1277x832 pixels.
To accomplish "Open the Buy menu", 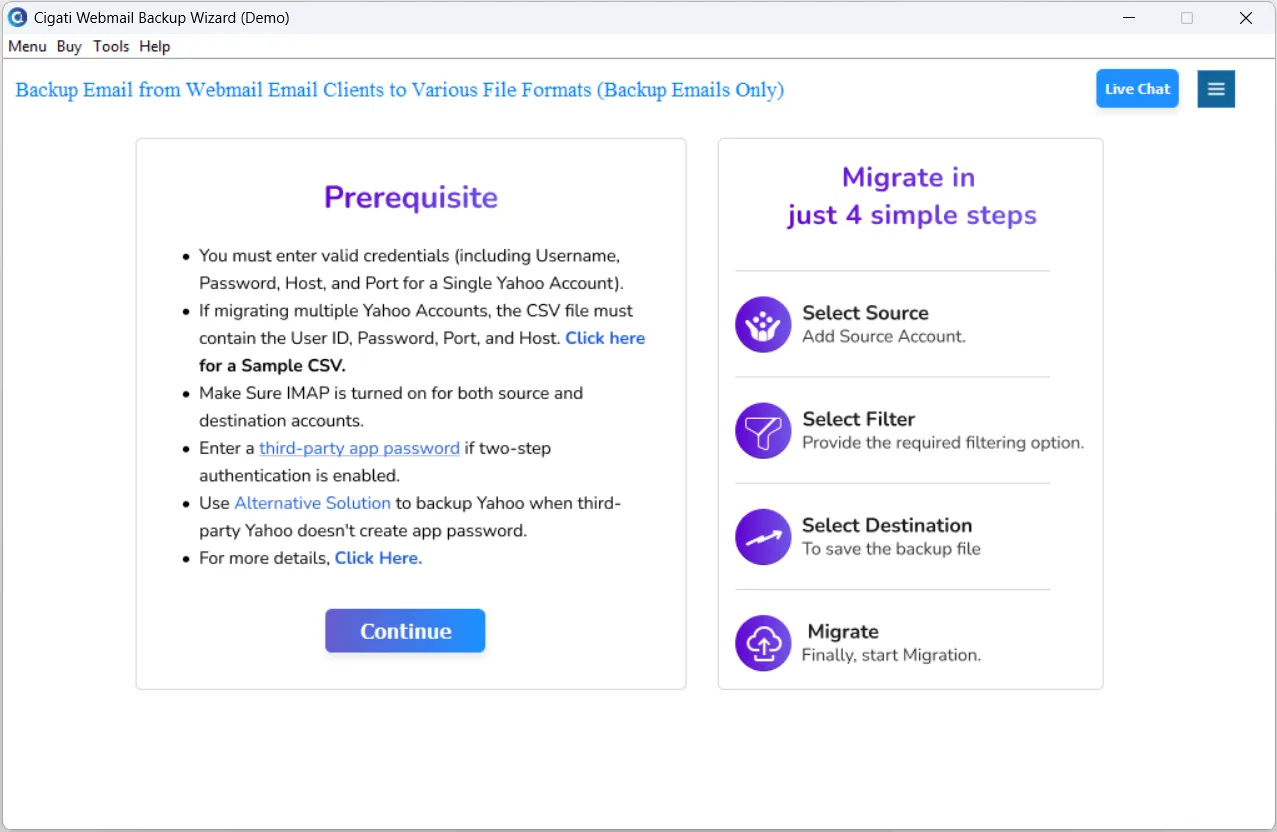I will click(x=69, y=46).
